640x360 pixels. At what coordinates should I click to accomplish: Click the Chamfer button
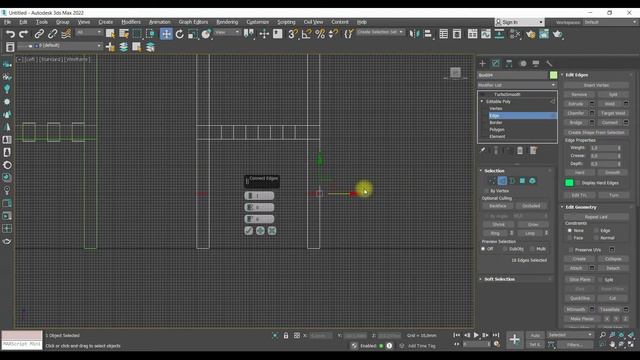click(x=576, y=113)
